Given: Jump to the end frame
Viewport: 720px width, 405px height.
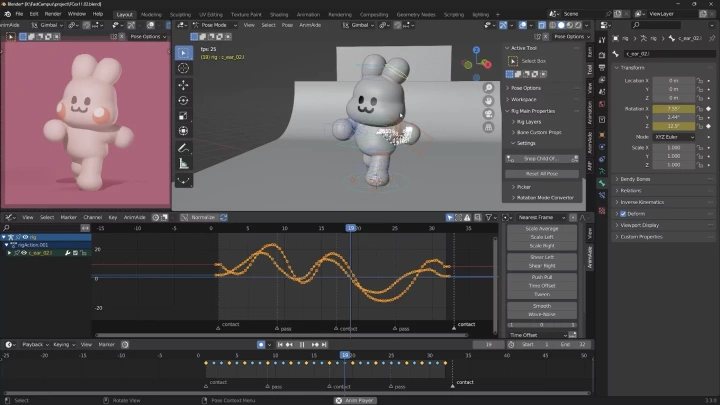Looking at the screenshot, I should pyautogui.click(x=324, y=344).
